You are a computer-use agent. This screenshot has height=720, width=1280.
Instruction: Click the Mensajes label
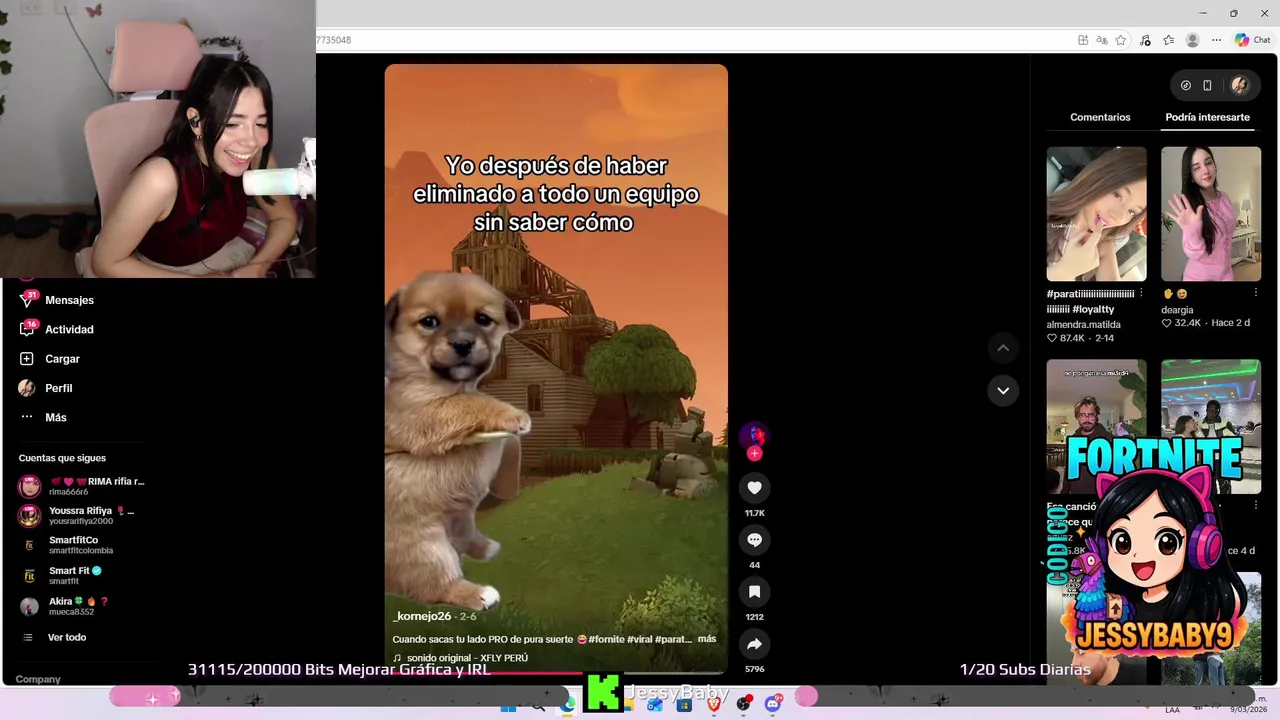(69, 300)
